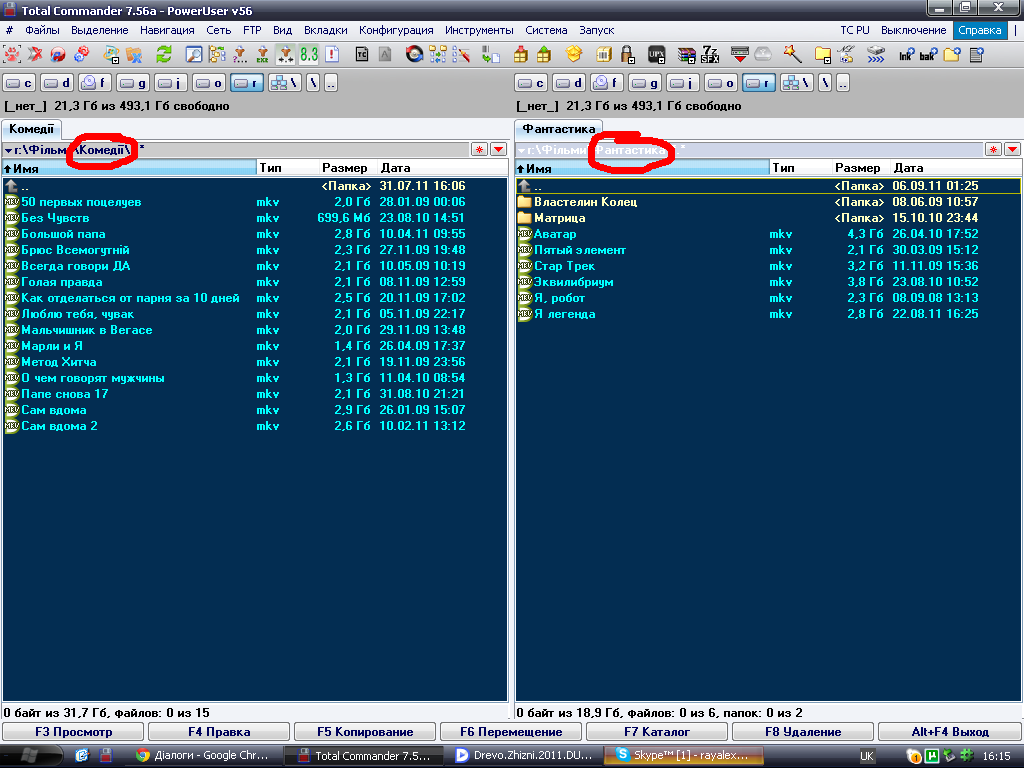
Task: Select the Комедії folder tab
Action: (x=31, y=129)
